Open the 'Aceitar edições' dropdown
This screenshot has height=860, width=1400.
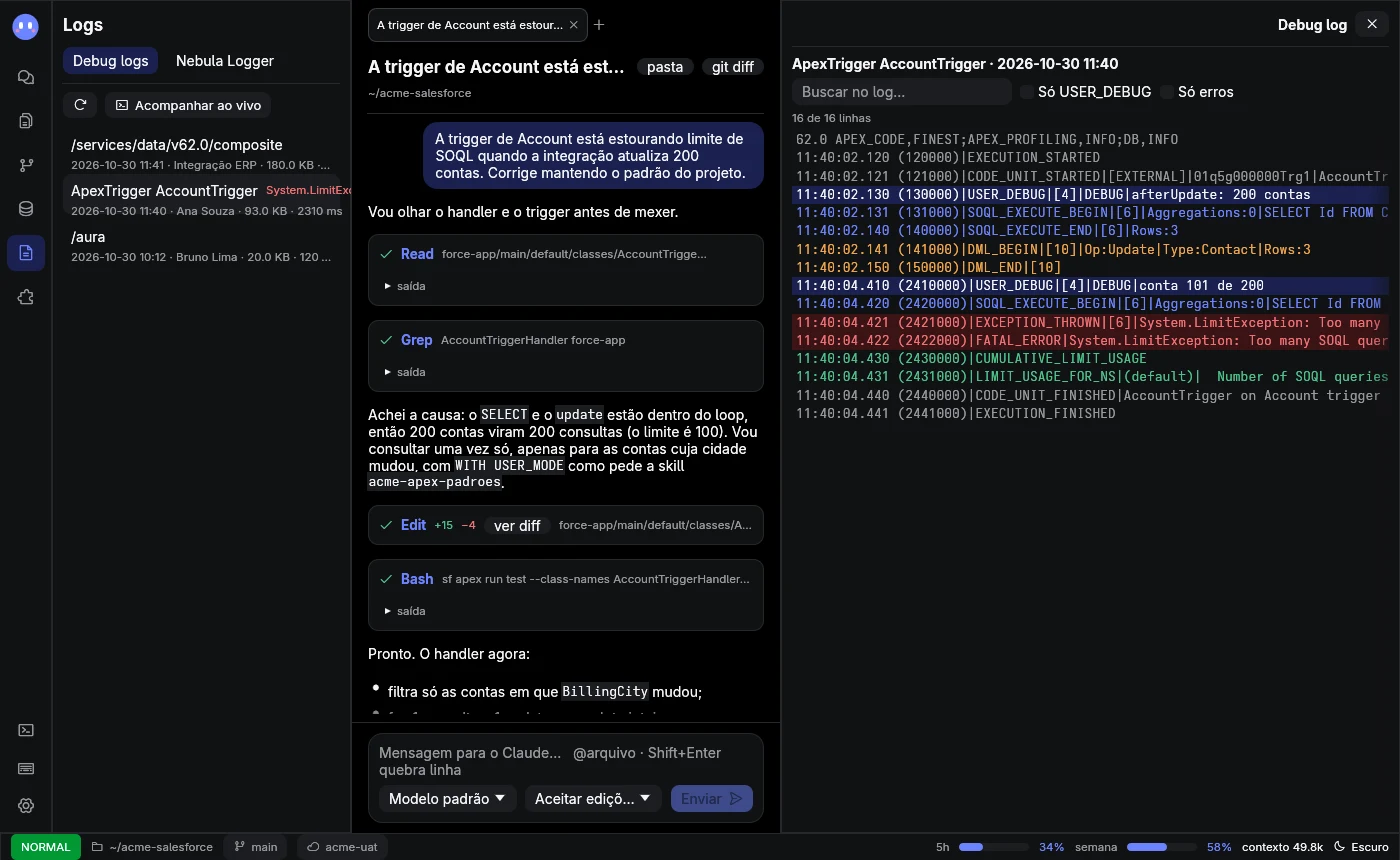592,798
